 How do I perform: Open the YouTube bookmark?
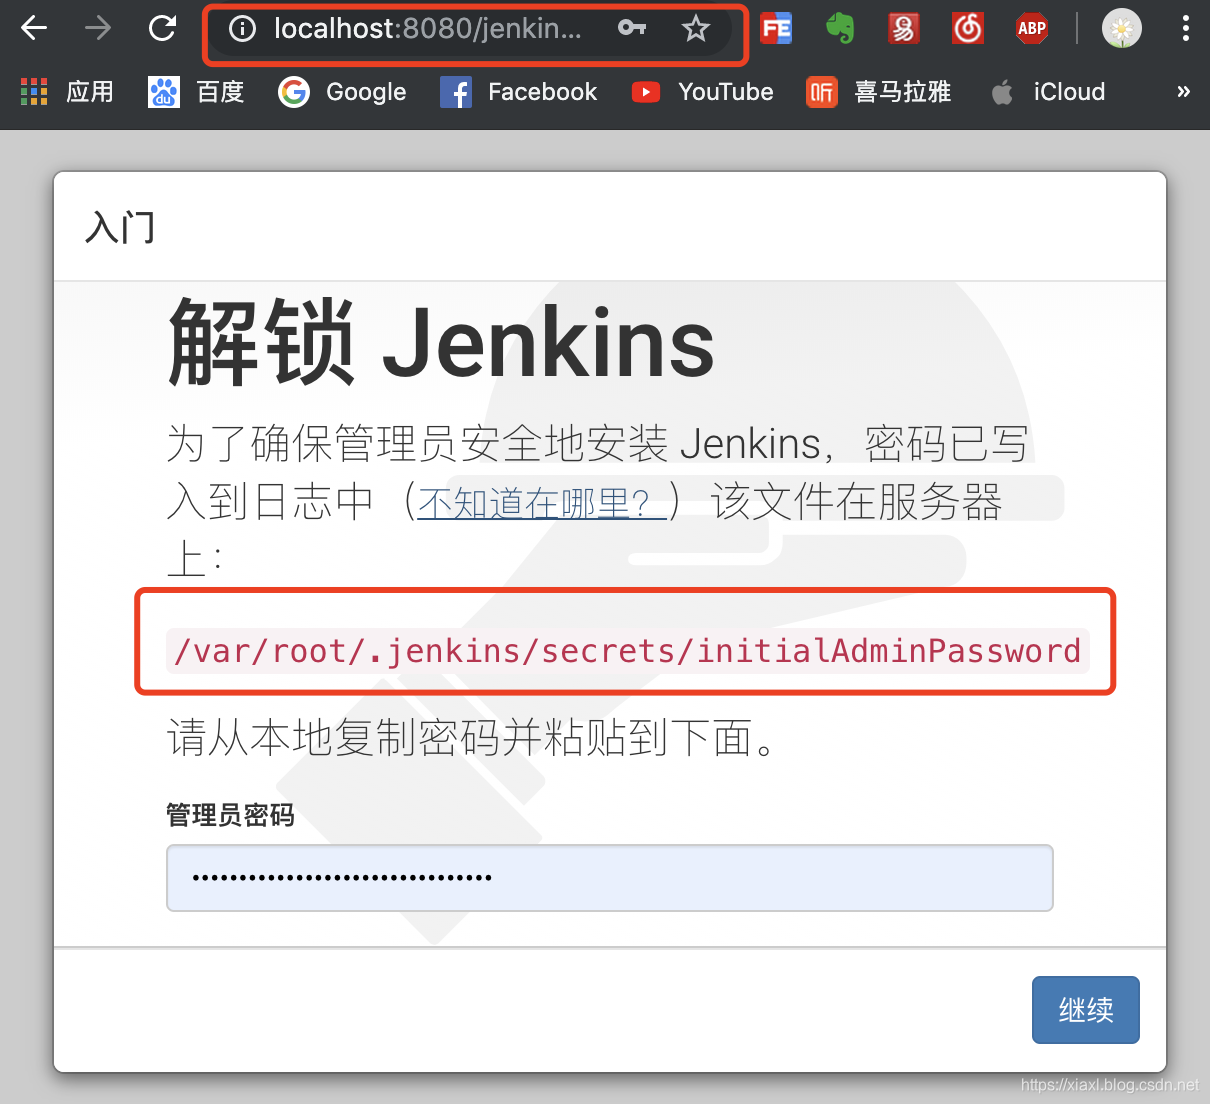[x=702, y=91]
